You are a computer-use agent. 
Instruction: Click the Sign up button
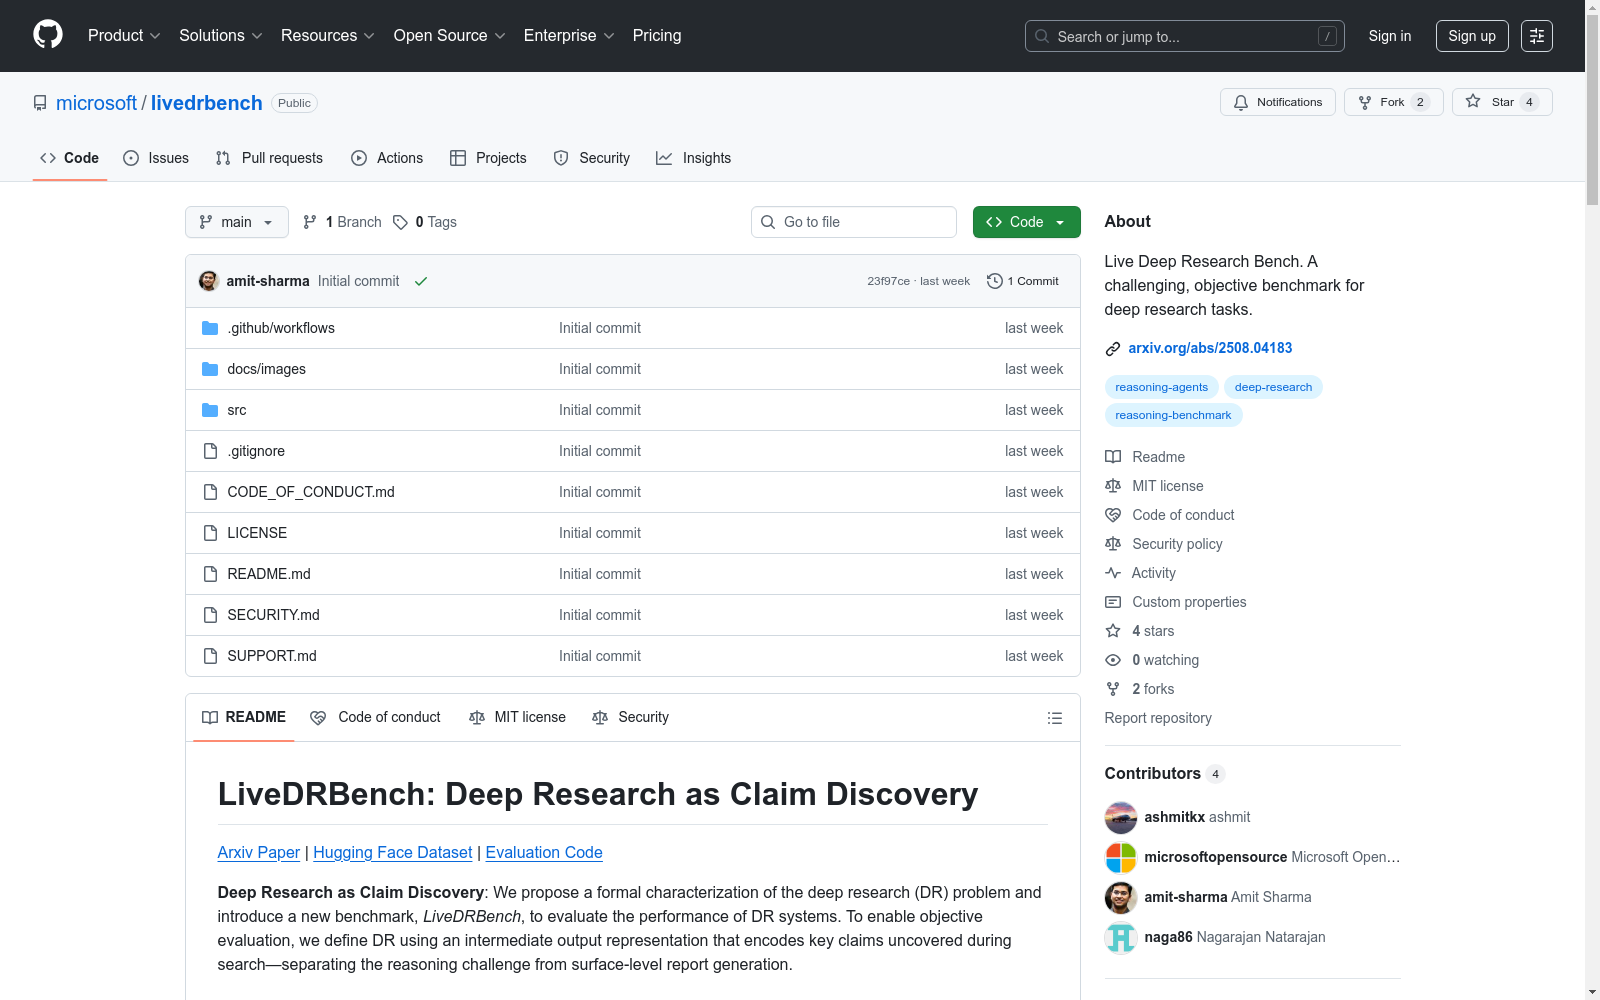1472,36
